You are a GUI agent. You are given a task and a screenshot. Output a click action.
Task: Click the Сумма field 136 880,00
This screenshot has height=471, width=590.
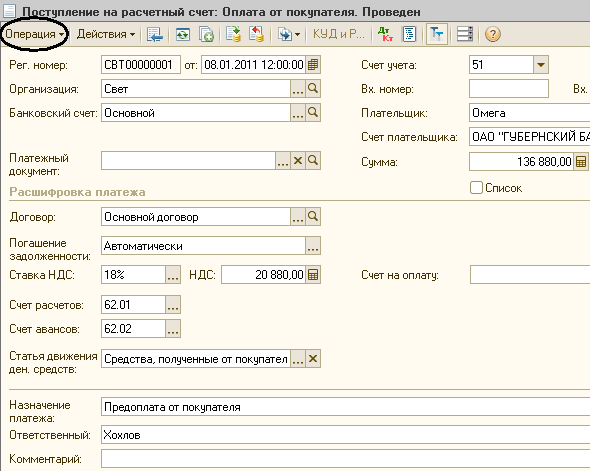[521, 162]
